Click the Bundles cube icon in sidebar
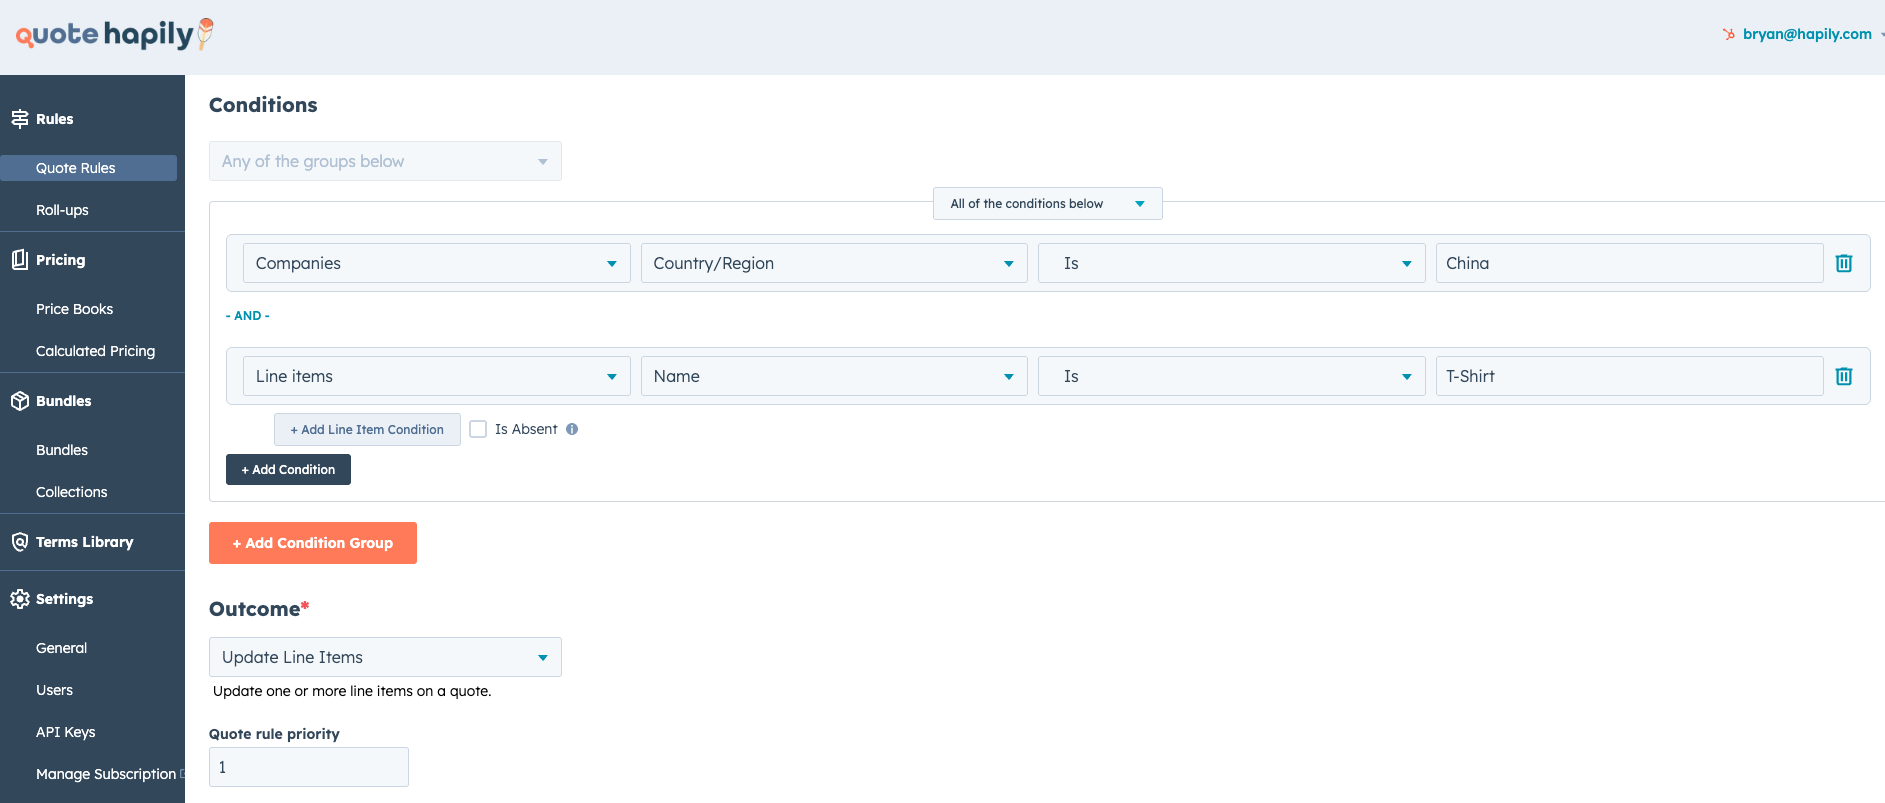 [x=20, y=401]
